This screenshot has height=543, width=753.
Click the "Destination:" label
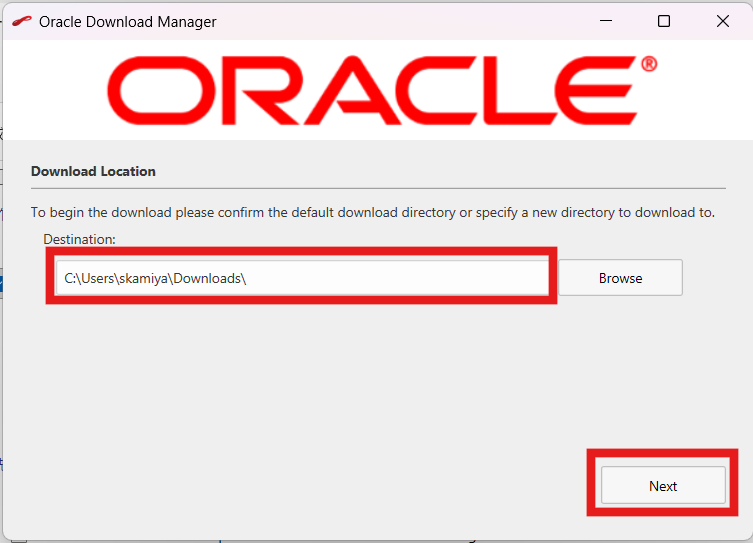tap(79, 239)
